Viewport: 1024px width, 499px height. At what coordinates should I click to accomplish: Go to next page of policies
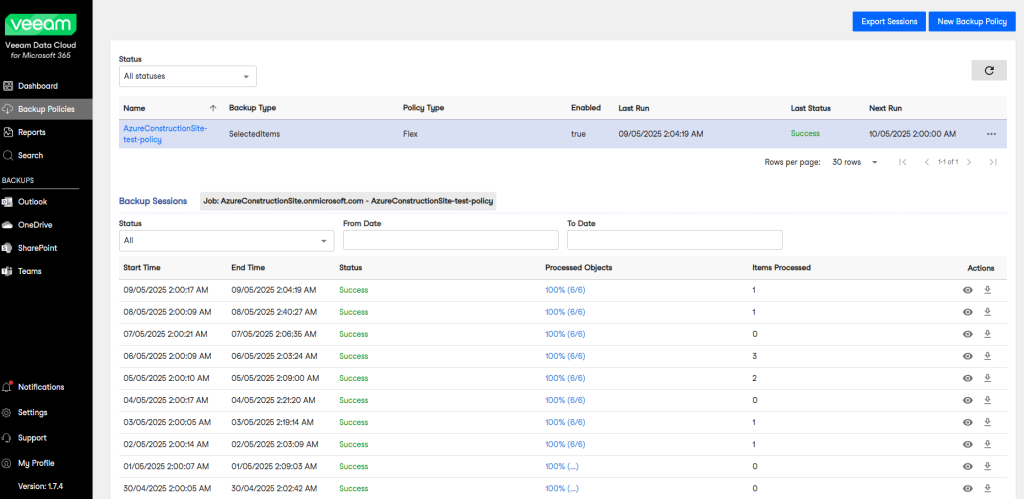[x=969, y=162]
